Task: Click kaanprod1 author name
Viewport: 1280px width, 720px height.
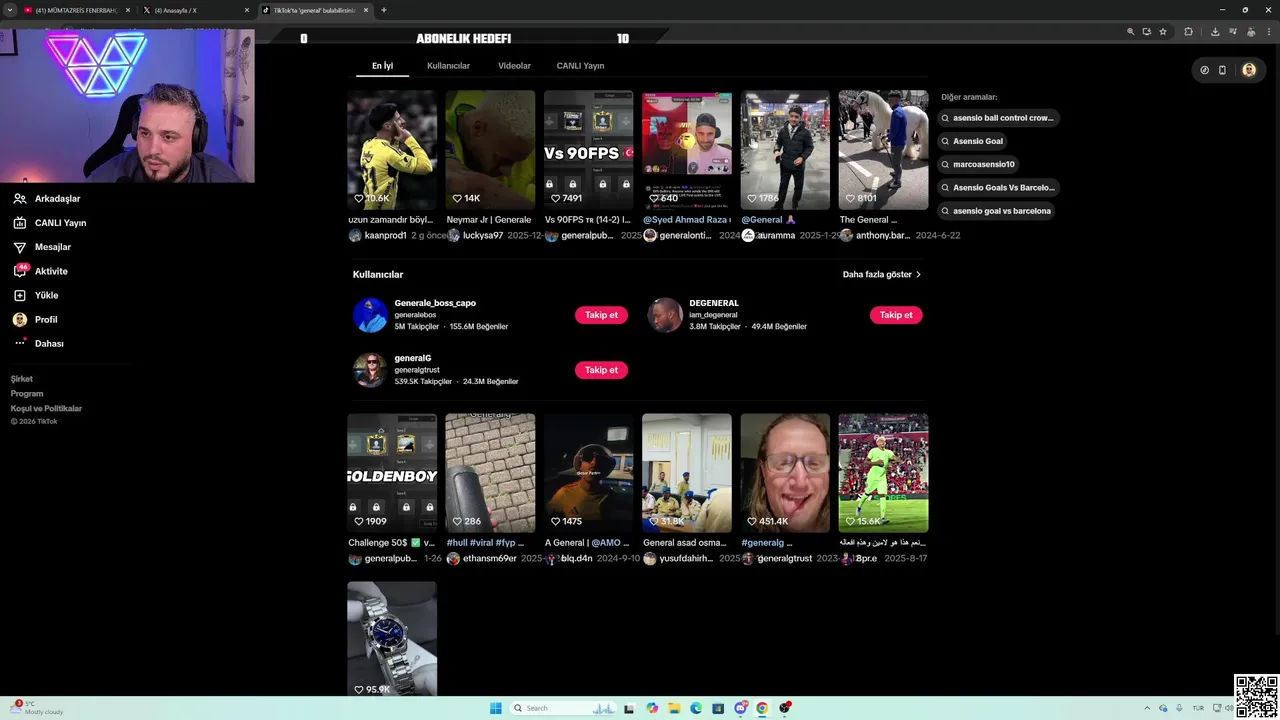Action: click(386, 236)
